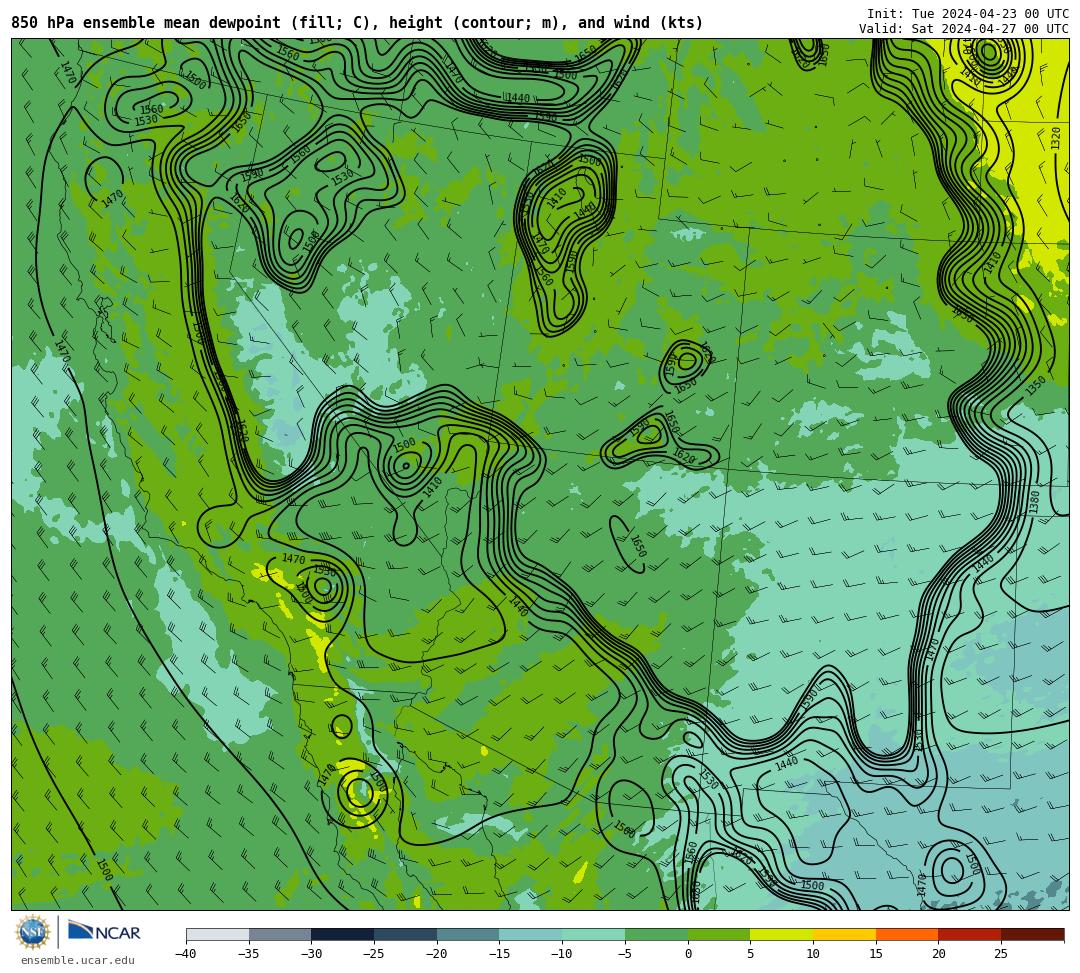Viewport: 1080px width, 973px height.
Task: Click the 25 colorbar tick label
Action: coord(1001,954)
